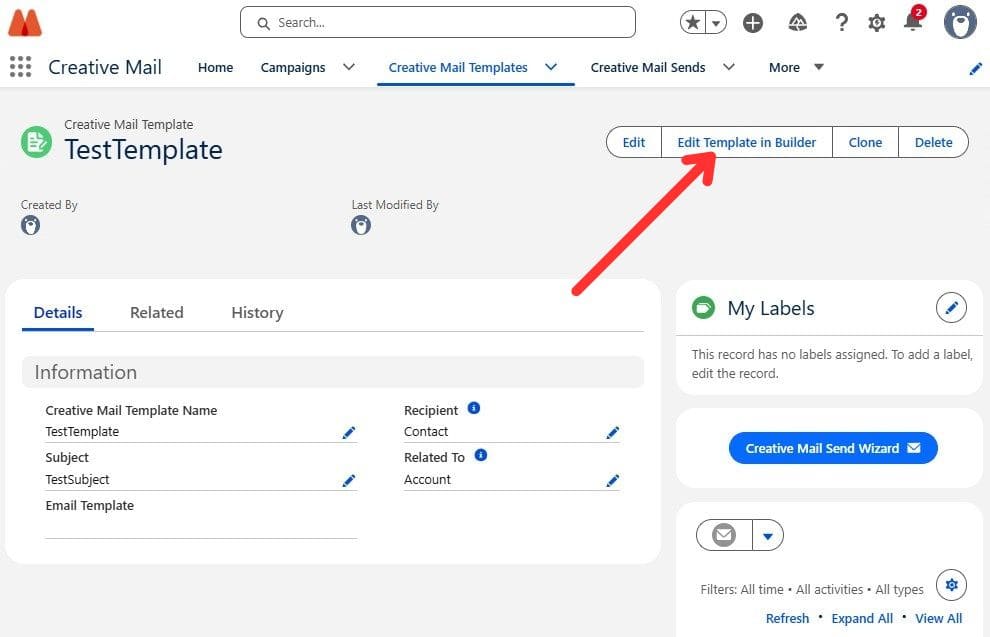990x637 pixels.
Task: Edit the Recipient field pencil icon
Action: (x=612, y=432)
